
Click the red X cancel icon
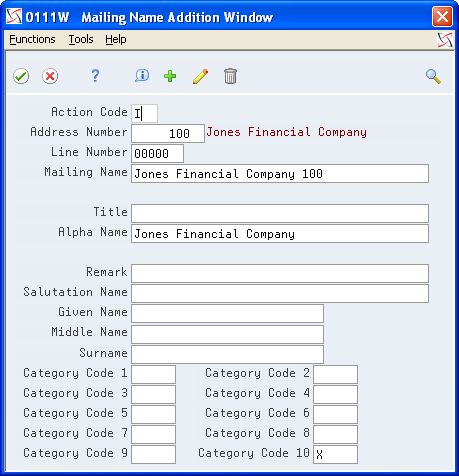[50, 76]
